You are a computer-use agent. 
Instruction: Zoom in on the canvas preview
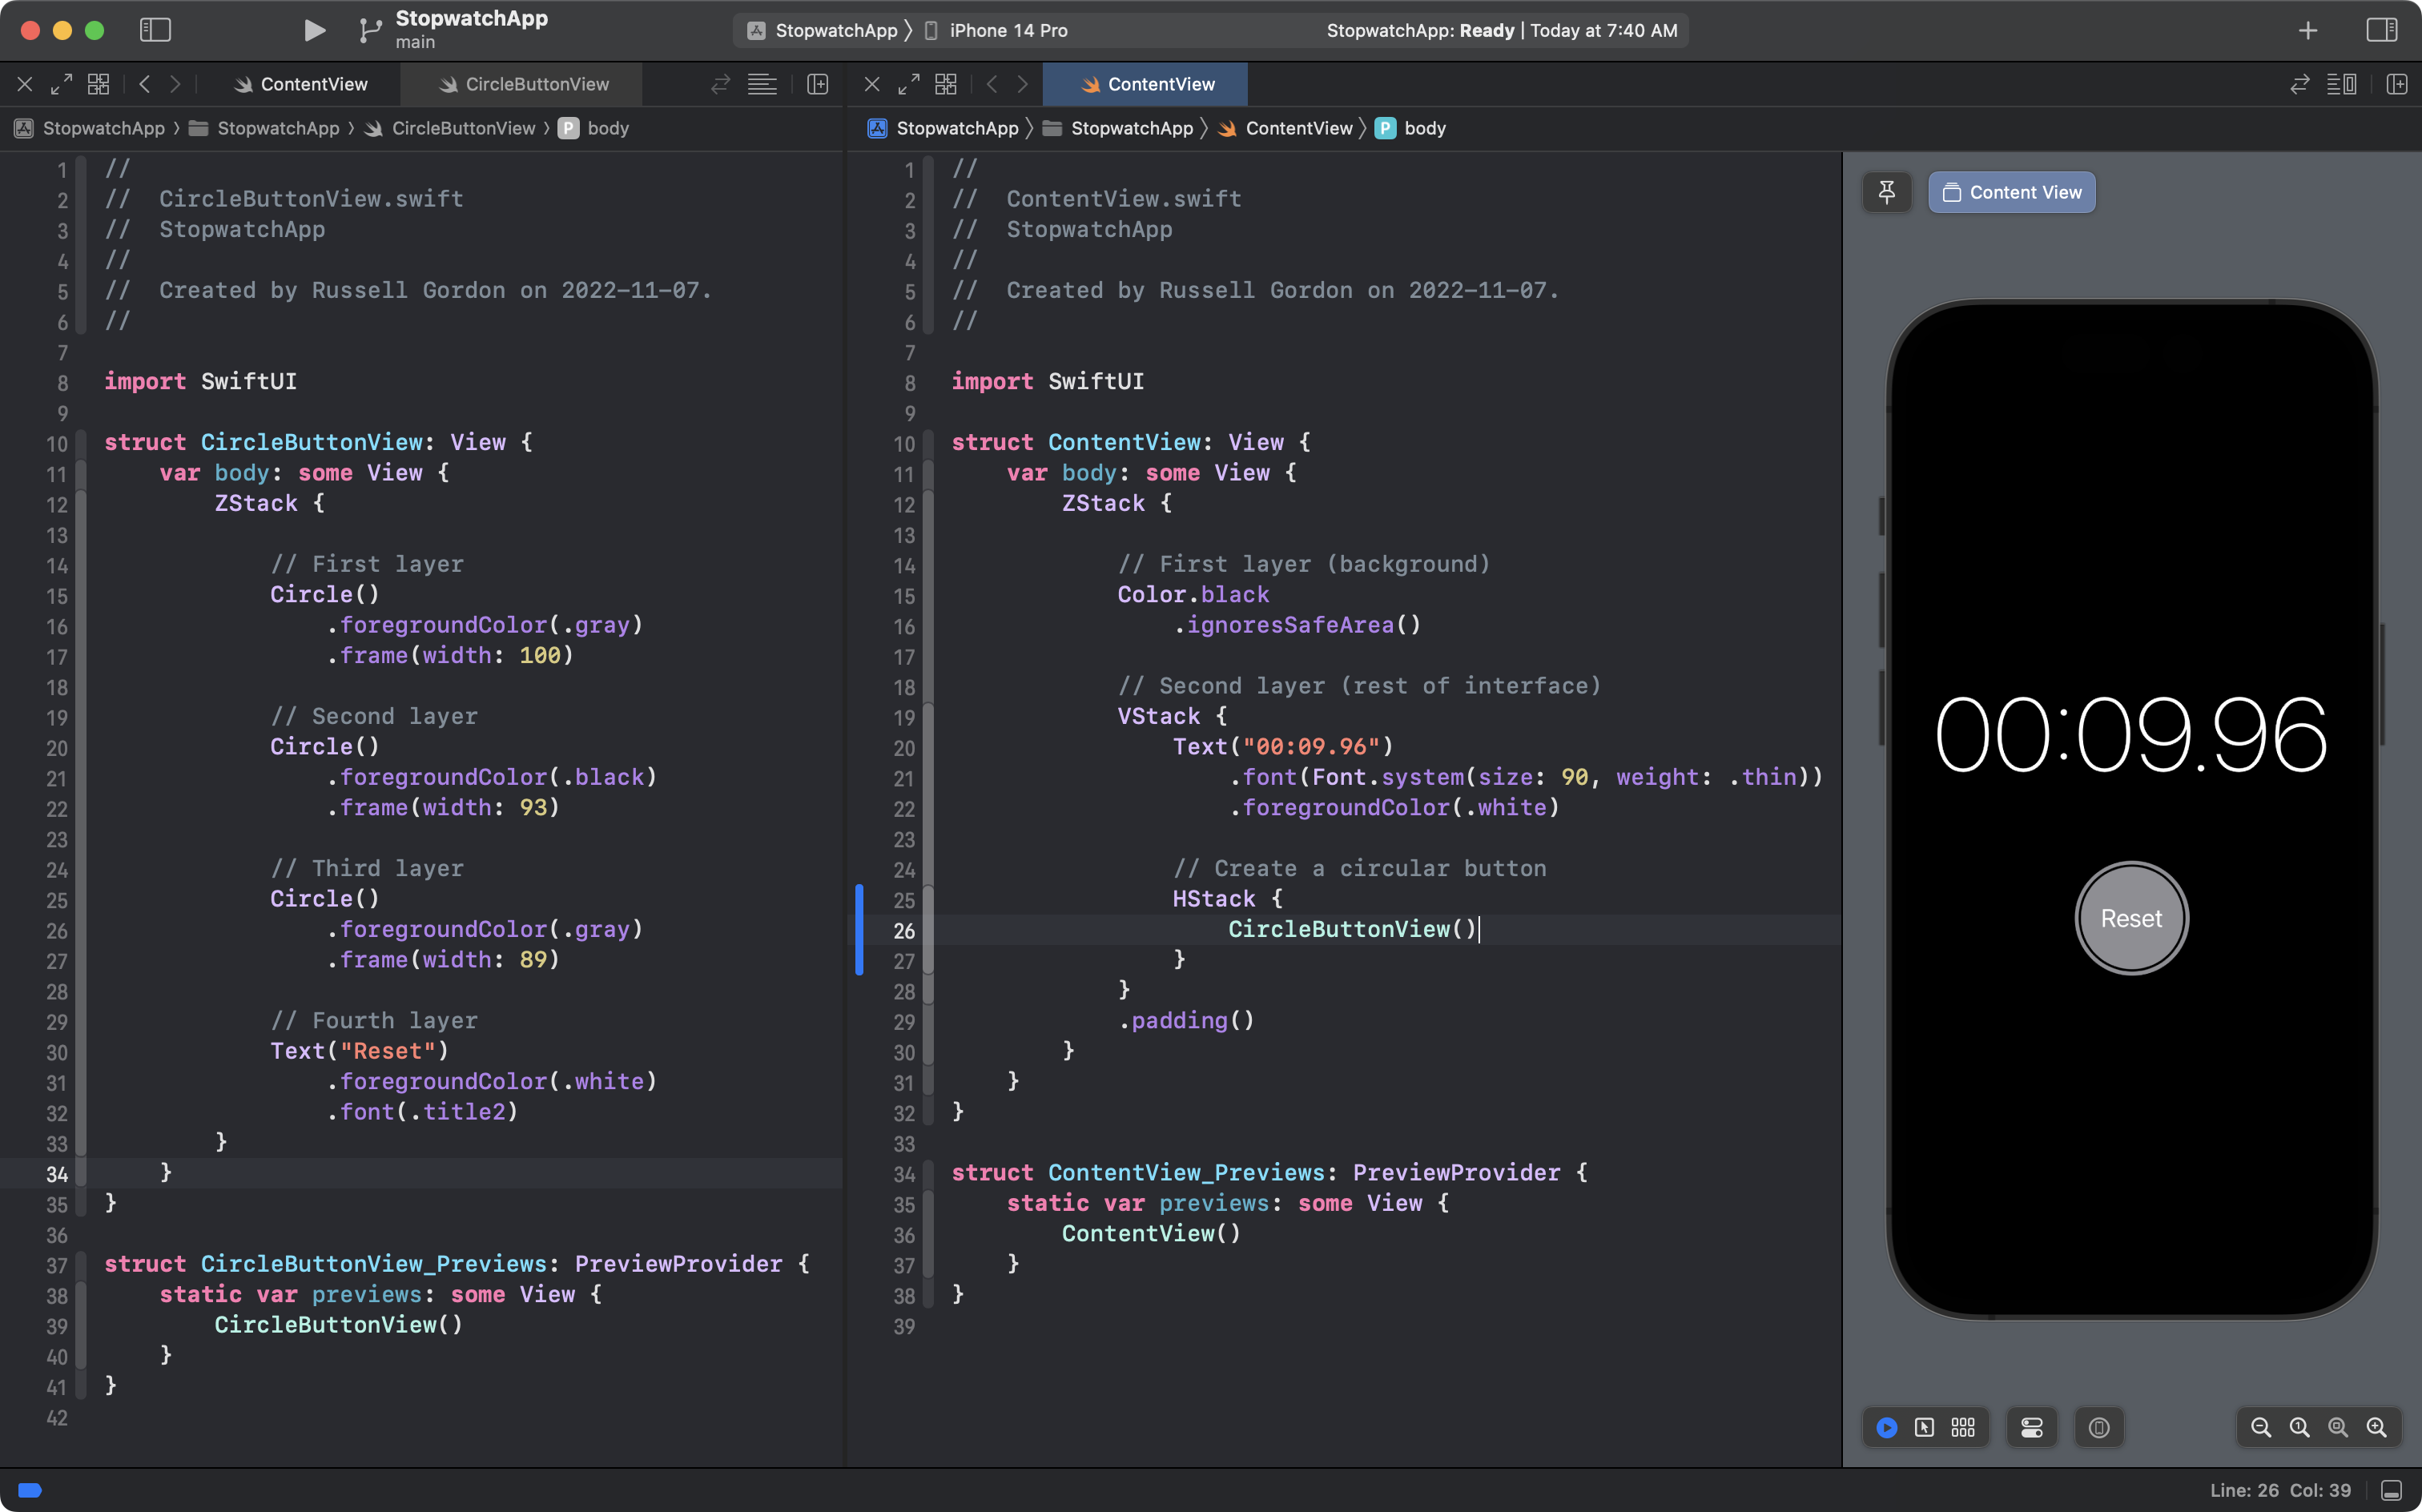pyautogui.click(x=2376, y=1427)
